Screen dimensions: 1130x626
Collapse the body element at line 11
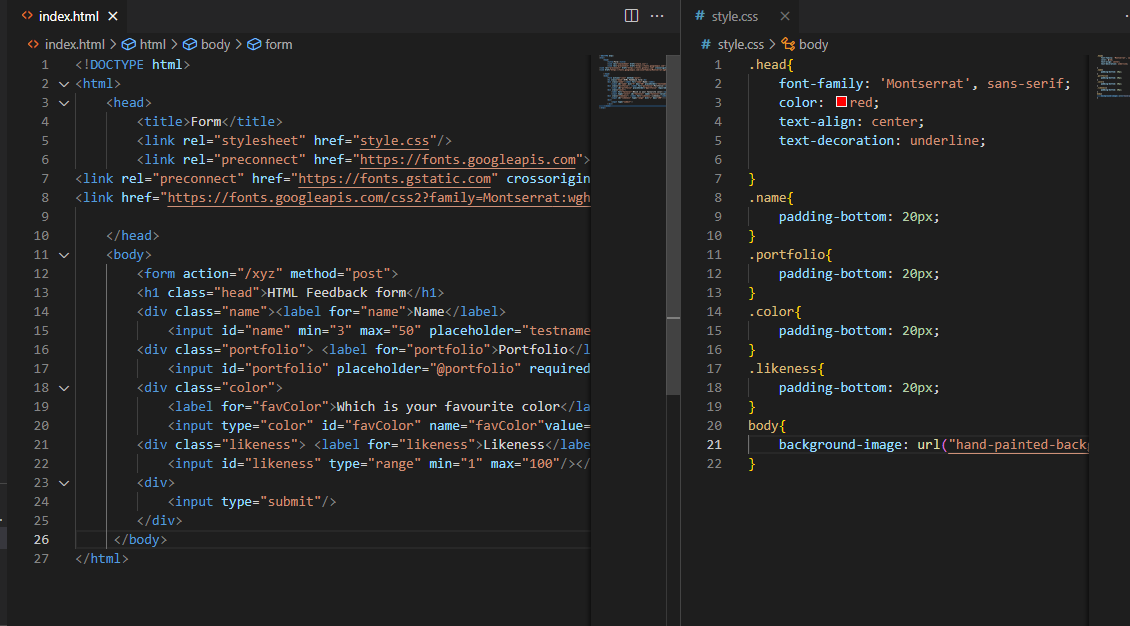(63, 254)
